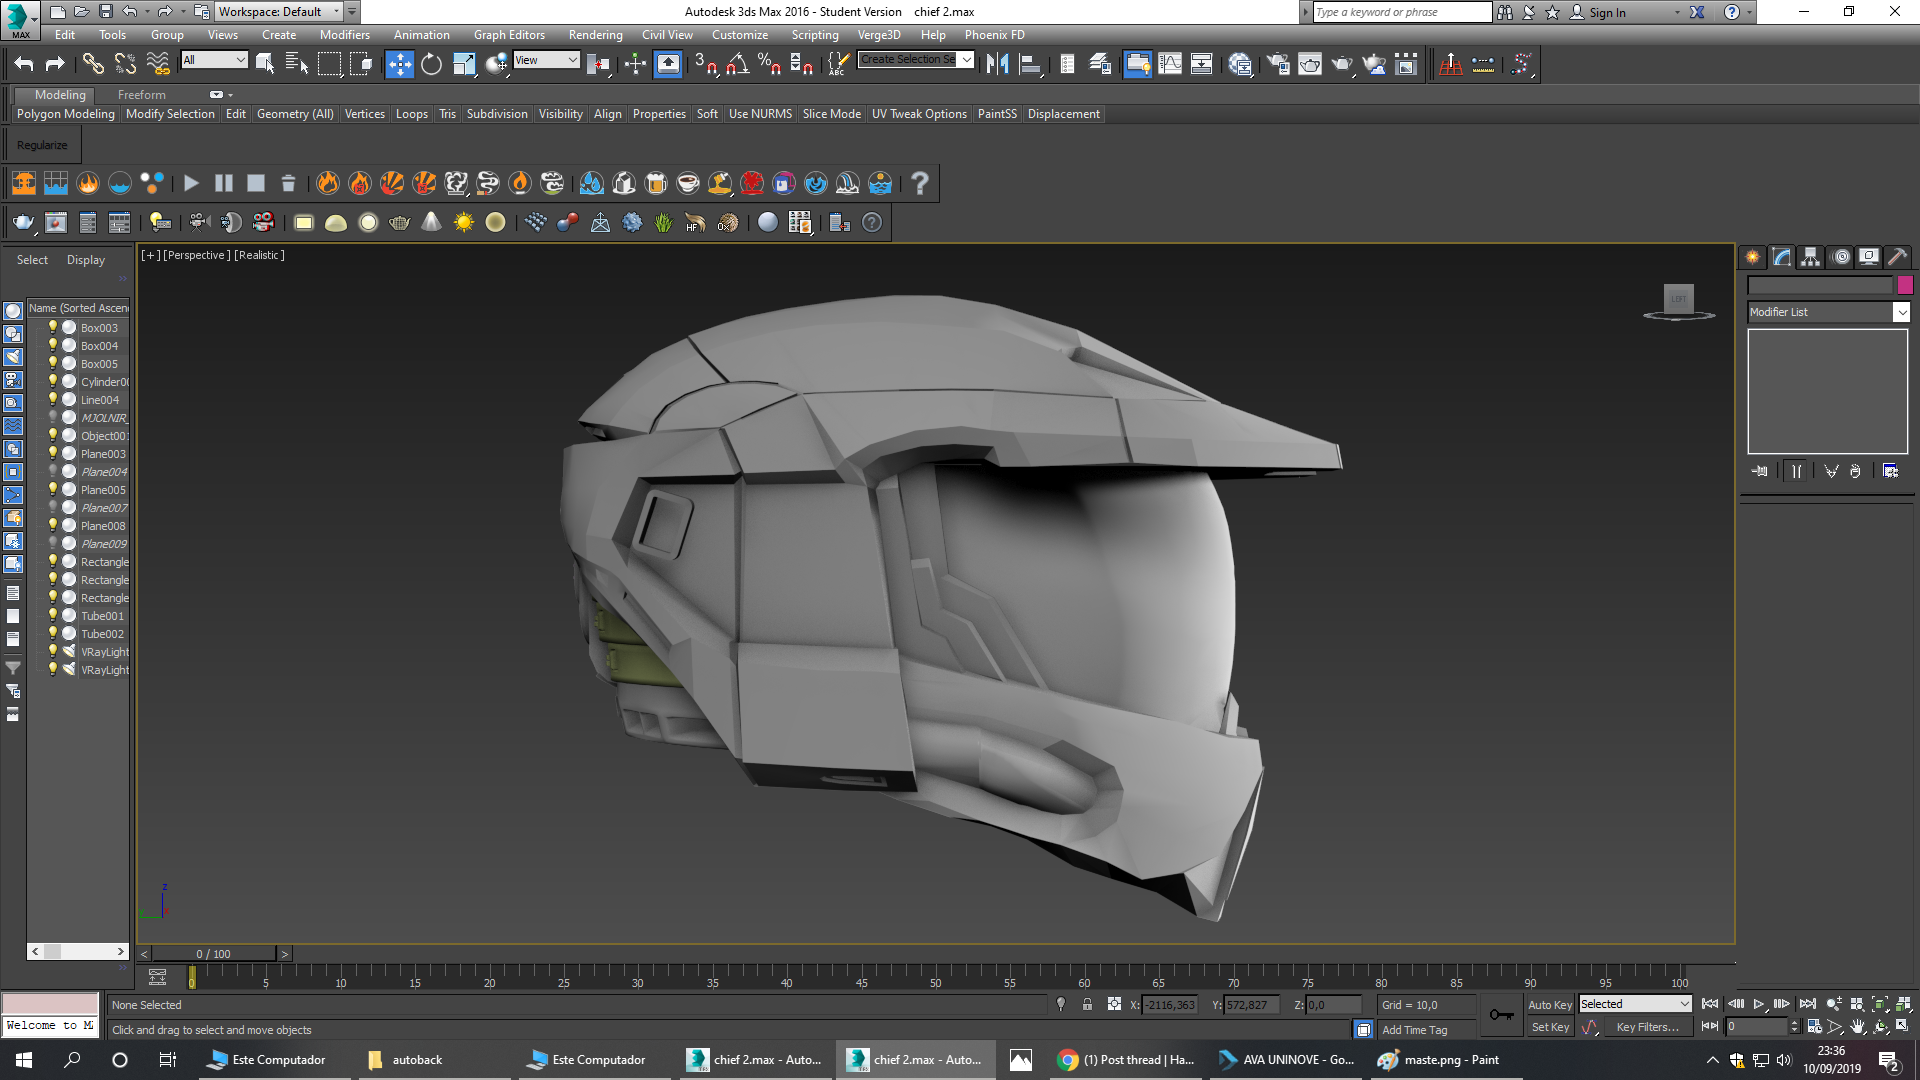The height and width of the screenshot is (1080, 1920).
Task: Open the Display command panel tab
Action: click(1868, 257)
